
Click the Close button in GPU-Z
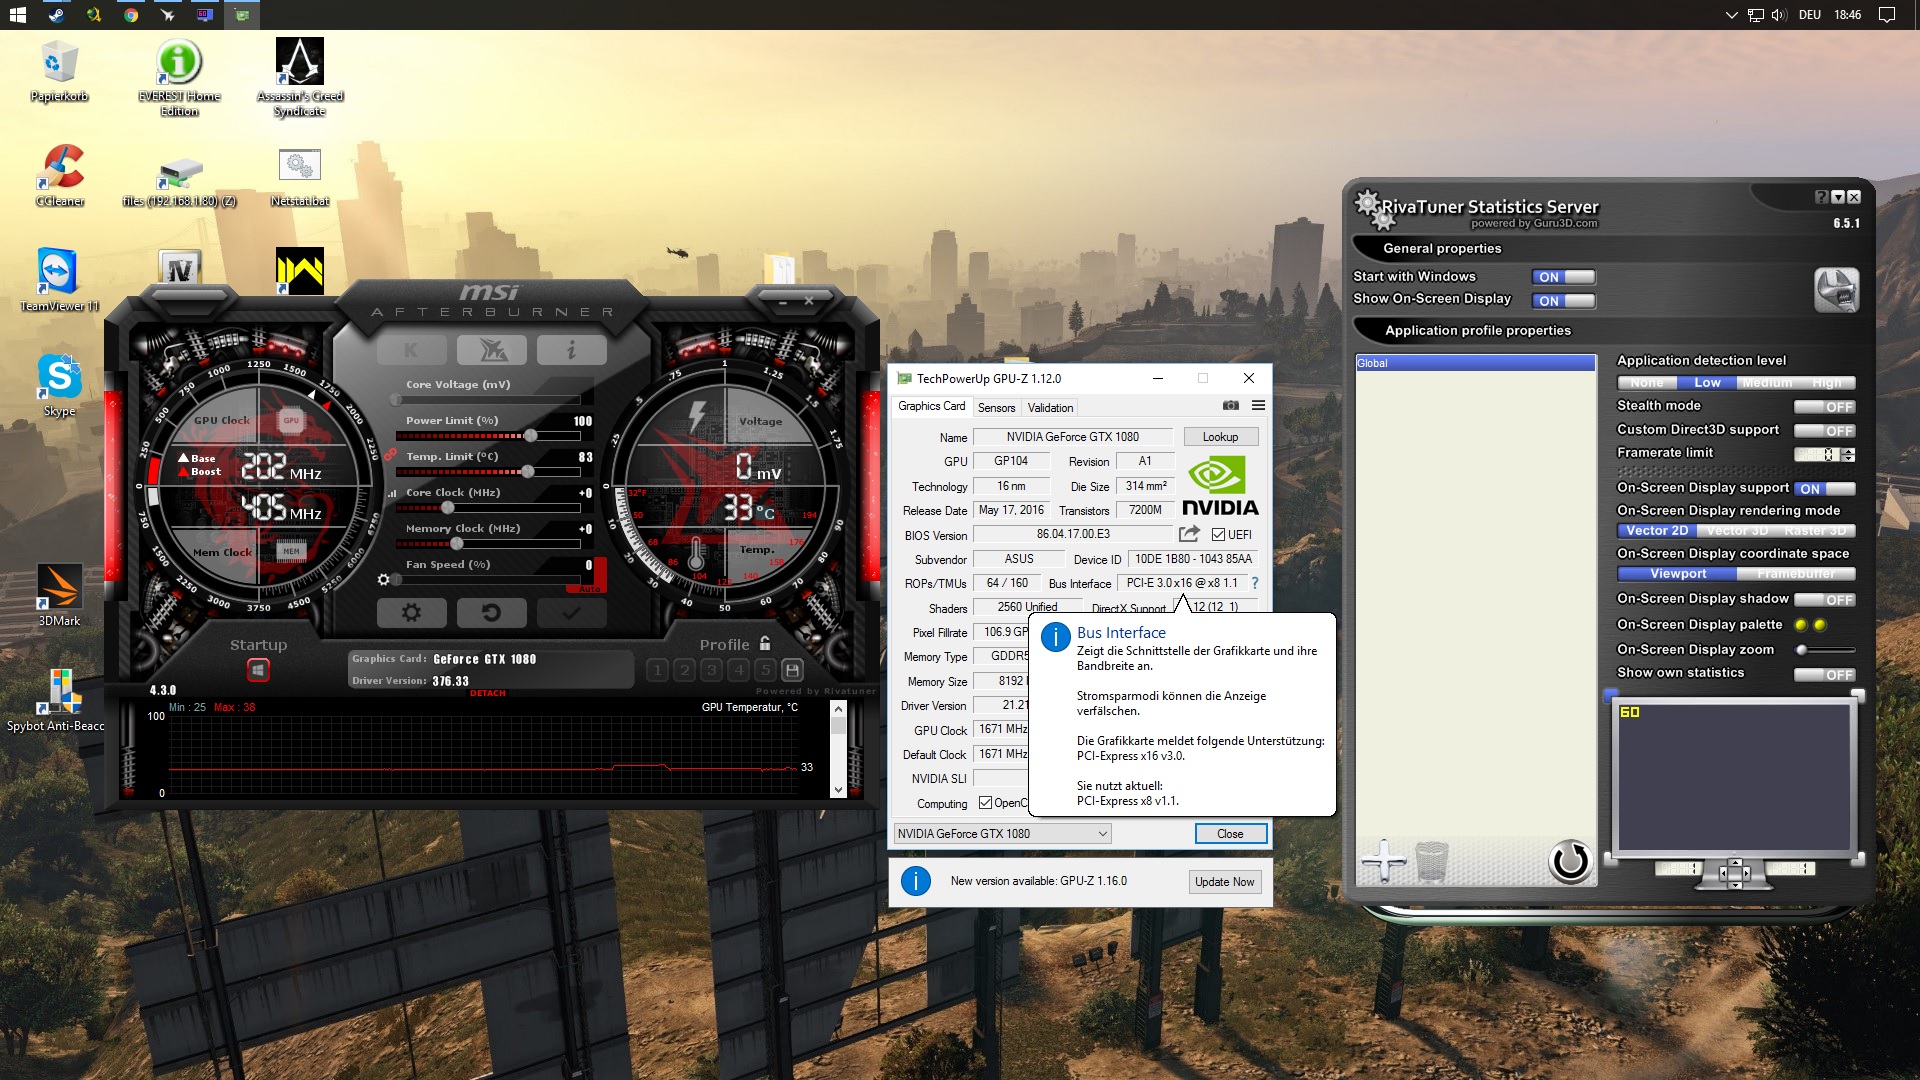[x=1230, y=834]
